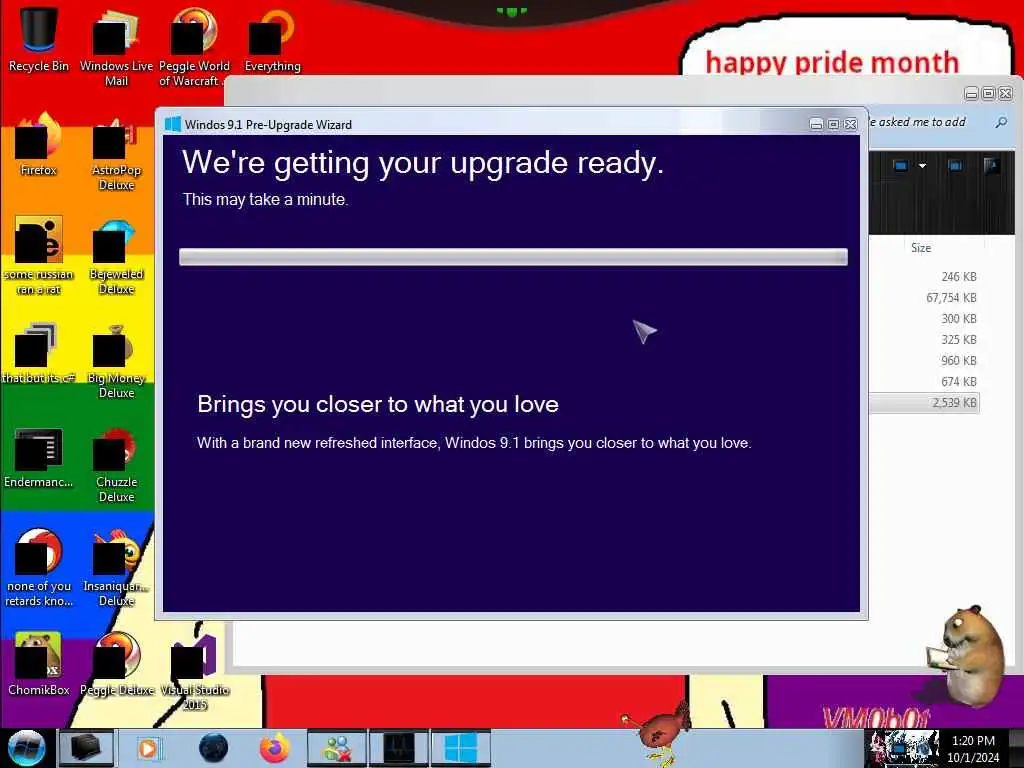
Task: Click the 'This may take a minute.' text
Action: [265, 199]
